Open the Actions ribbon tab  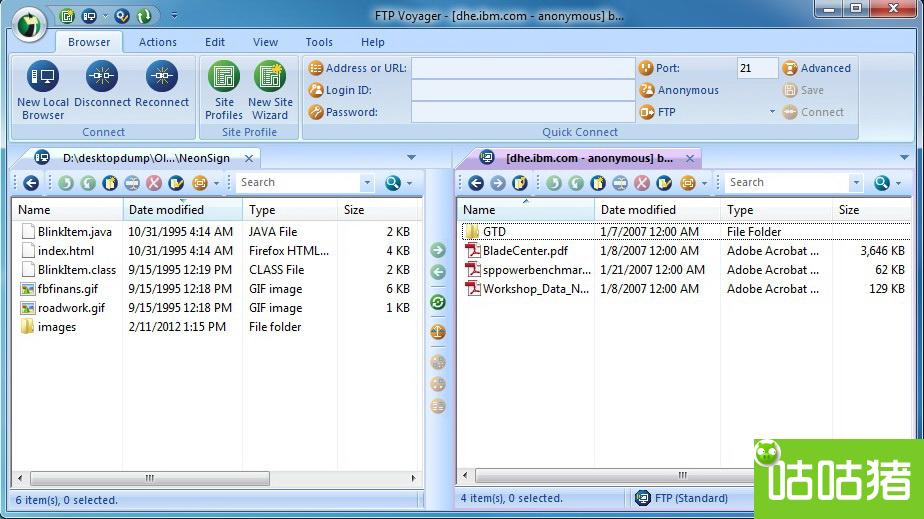[x=157, y=42]
